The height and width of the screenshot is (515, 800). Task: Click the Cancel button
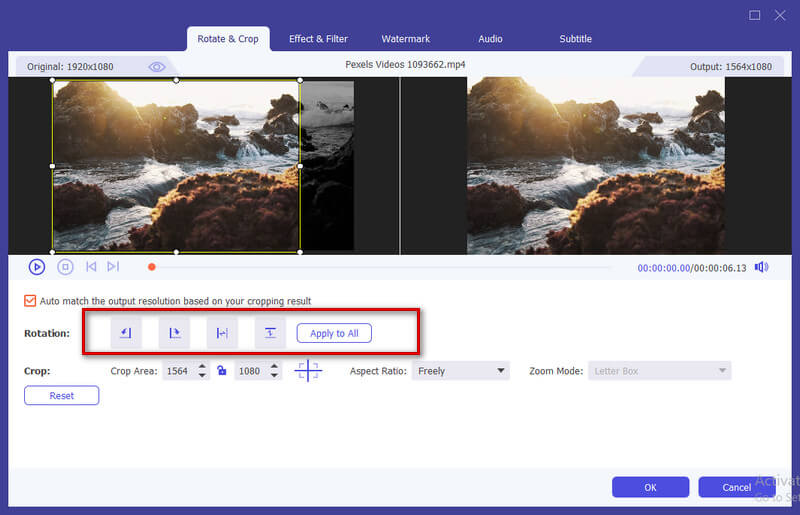[737, 487]
